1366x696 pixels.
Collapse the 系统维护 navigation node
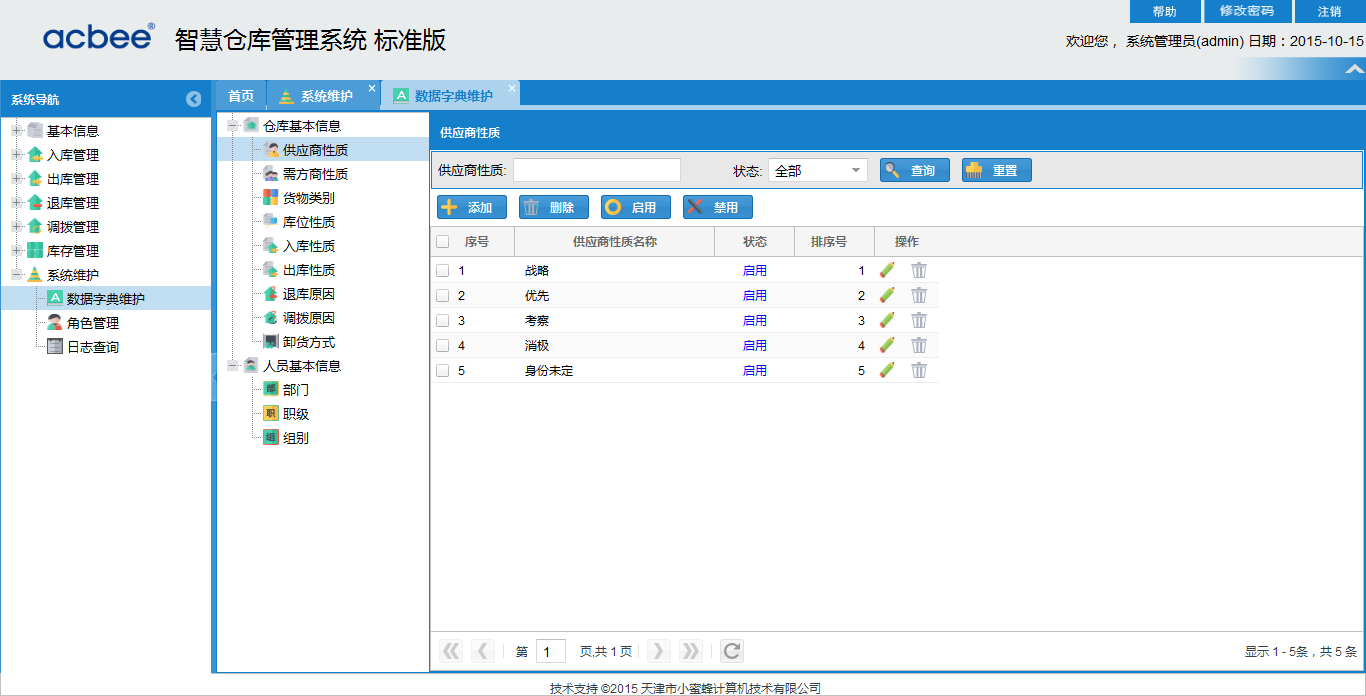16,275
